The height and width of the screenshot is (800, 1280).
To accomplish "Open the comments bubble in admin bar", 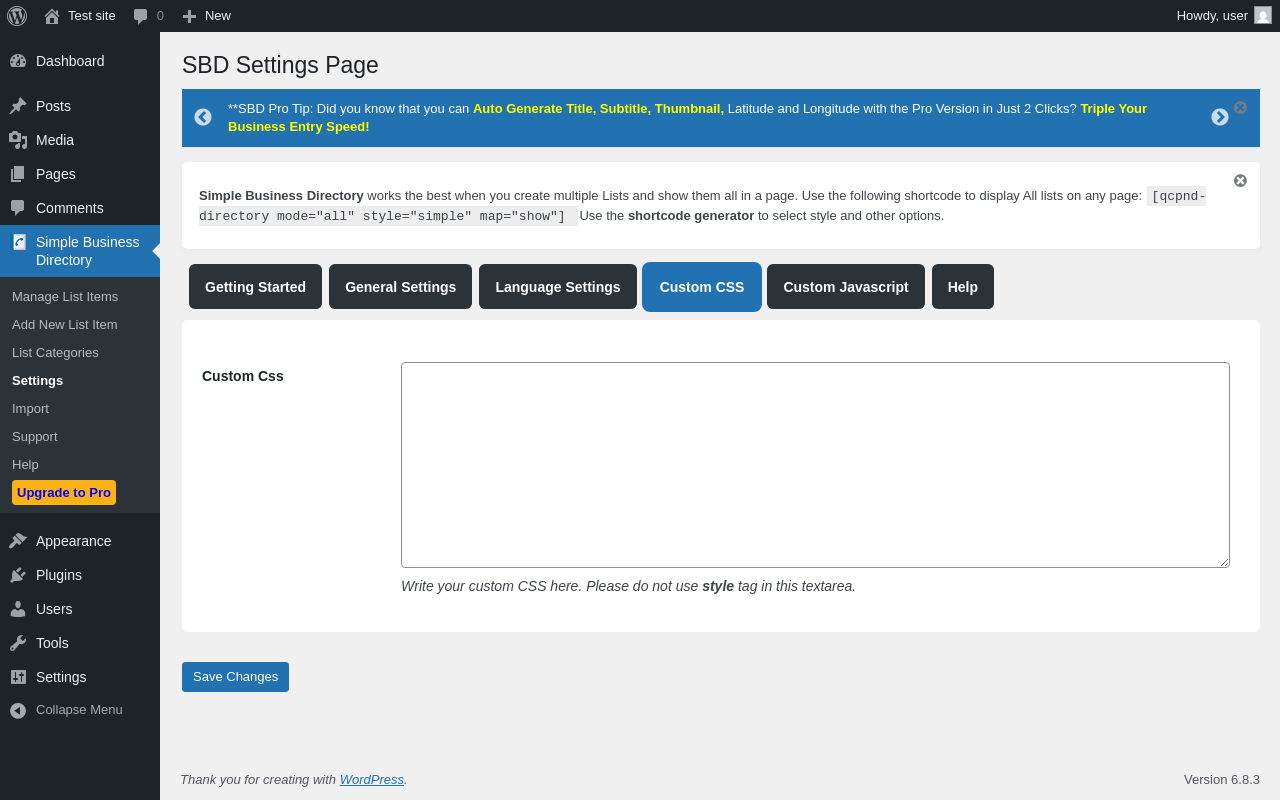I will pos(141,16).
